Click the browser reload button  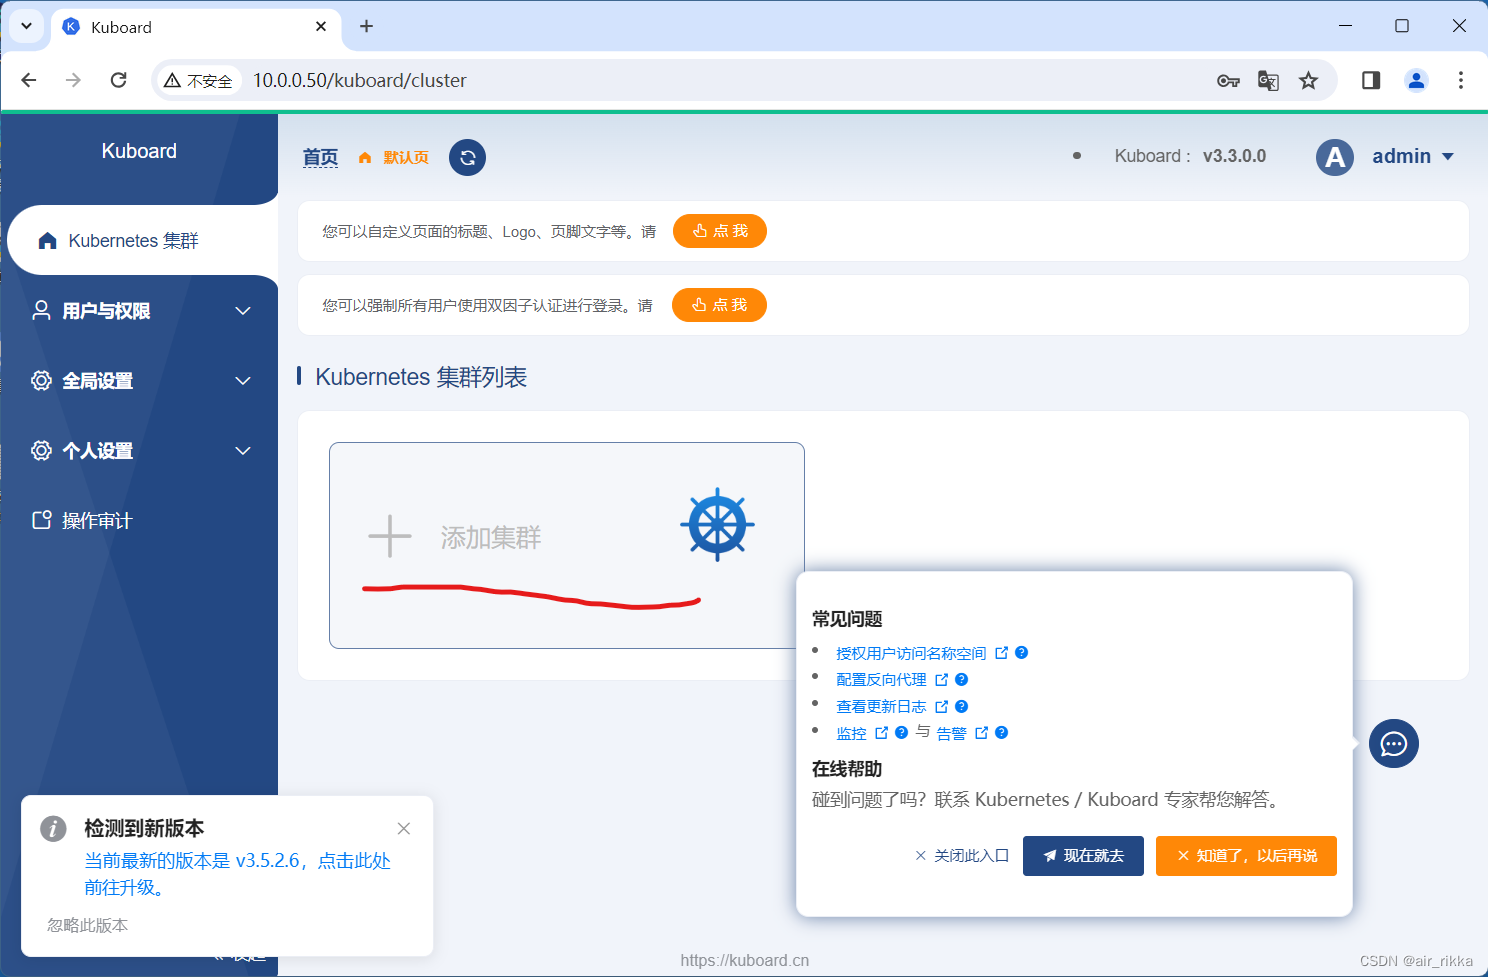click(118, 80)
